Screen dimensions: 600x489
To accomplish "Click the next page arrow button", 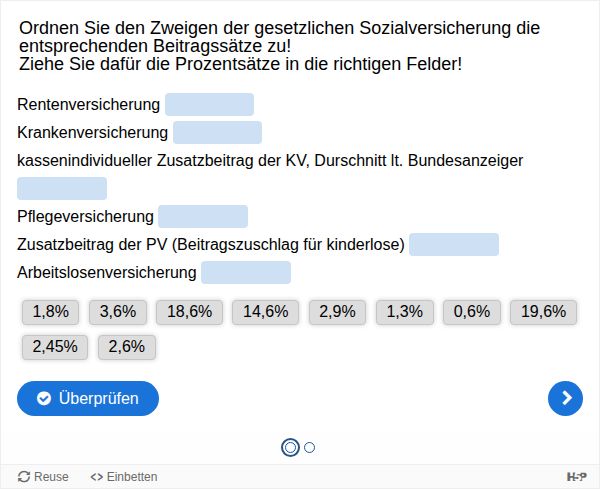I will click(566, 398).
